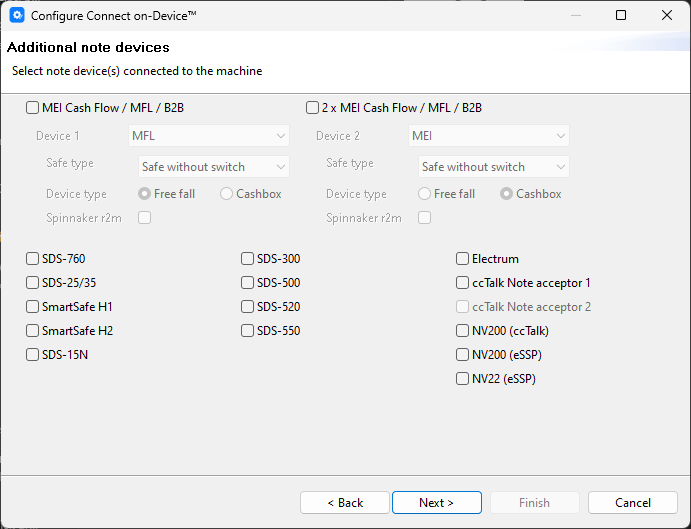This screenshot has width=691, height=529.
Task: Open the Device 2 MEI dropdown
Action: tap(488, 136)
